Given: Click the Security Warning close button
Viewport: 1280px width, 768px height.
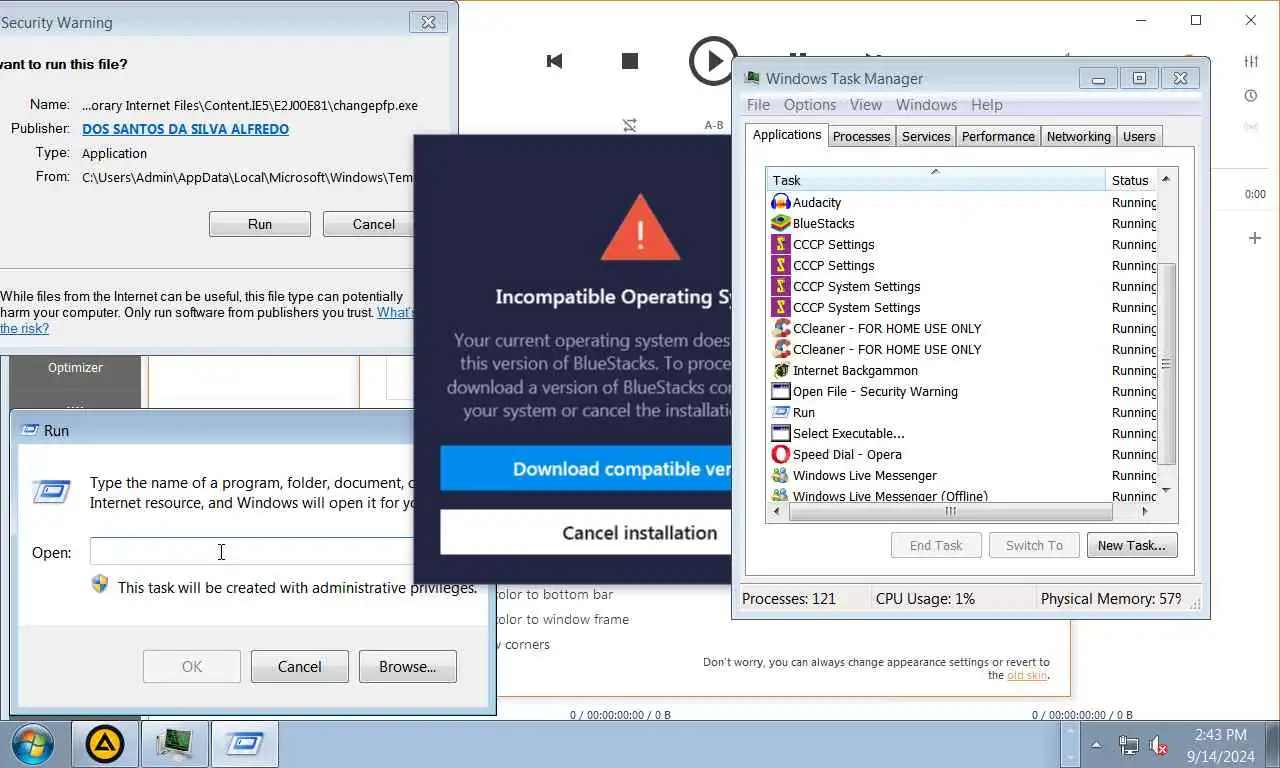Looking at the screenshot, I should tap(428, 22).
